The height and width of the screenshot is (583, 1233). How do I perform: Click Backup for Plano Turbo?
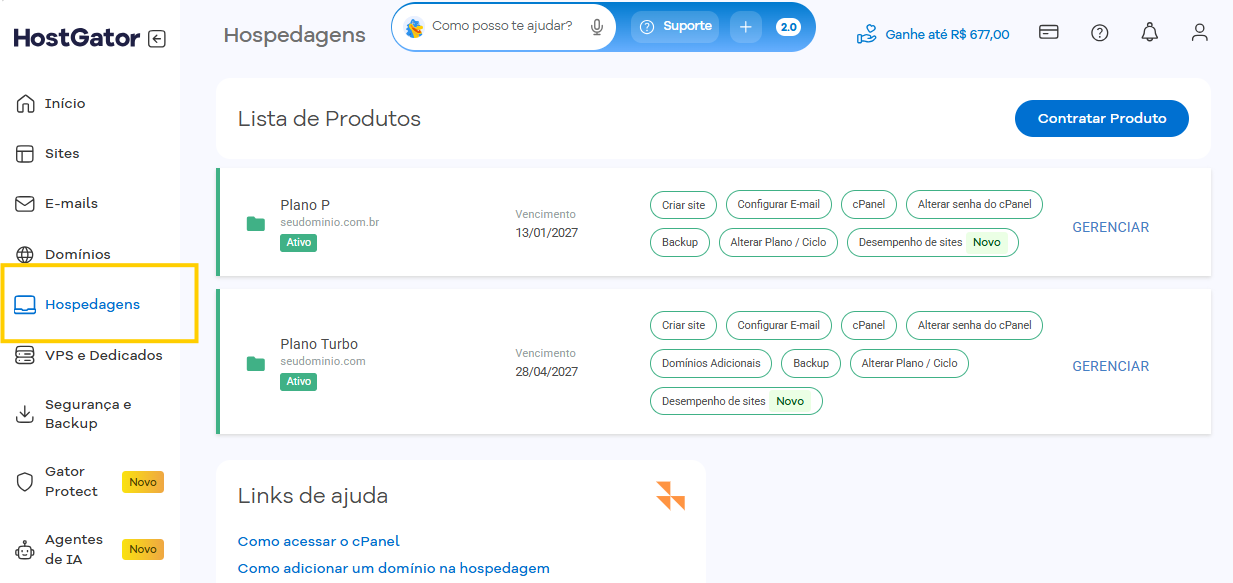pos(811,363)
